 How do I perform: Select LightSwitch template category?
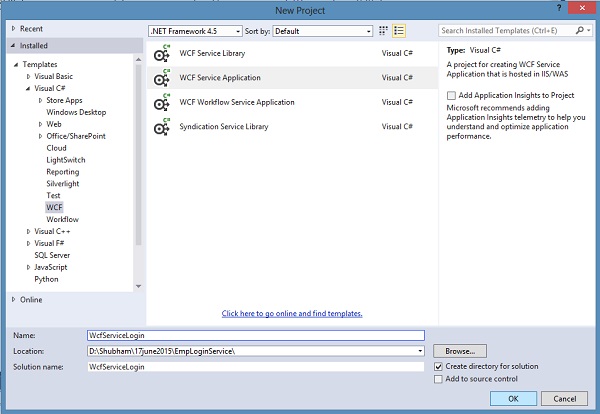(66, 160)
